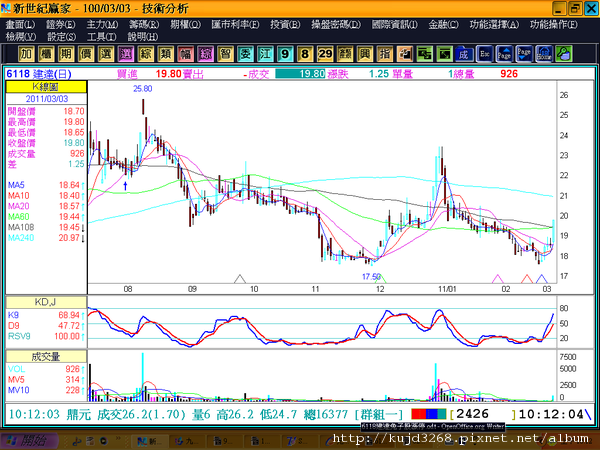Click the 類 toolbar icon
600x450 pixels.
pos(165,54)
